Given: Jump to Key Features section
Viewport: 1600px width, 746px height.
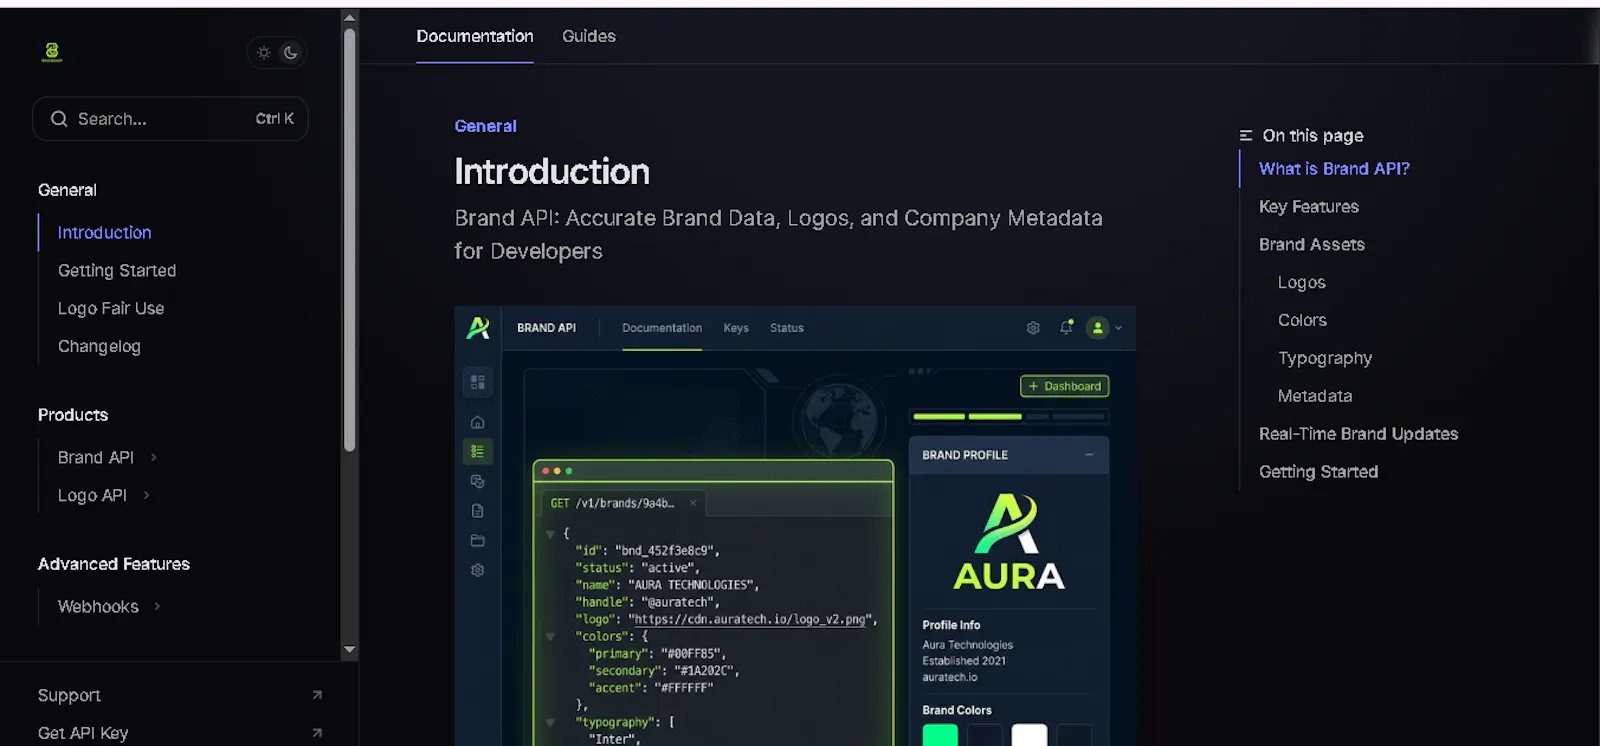Looking at the screenshot, I should [1309, 207].
